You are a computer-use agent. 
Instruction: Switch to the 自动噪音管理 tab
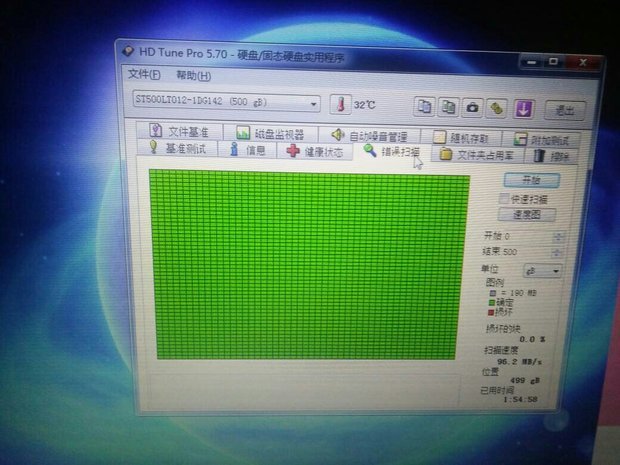tap(369, 136)
